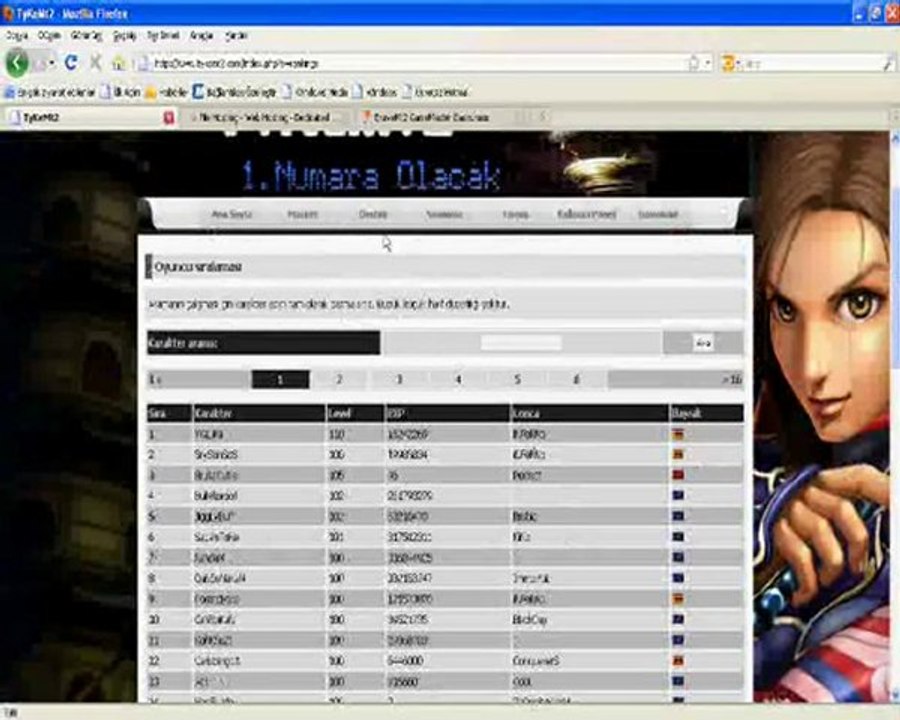Click the blue flag in rank 13 row
900x720 pixels.
tap(678, 681)
